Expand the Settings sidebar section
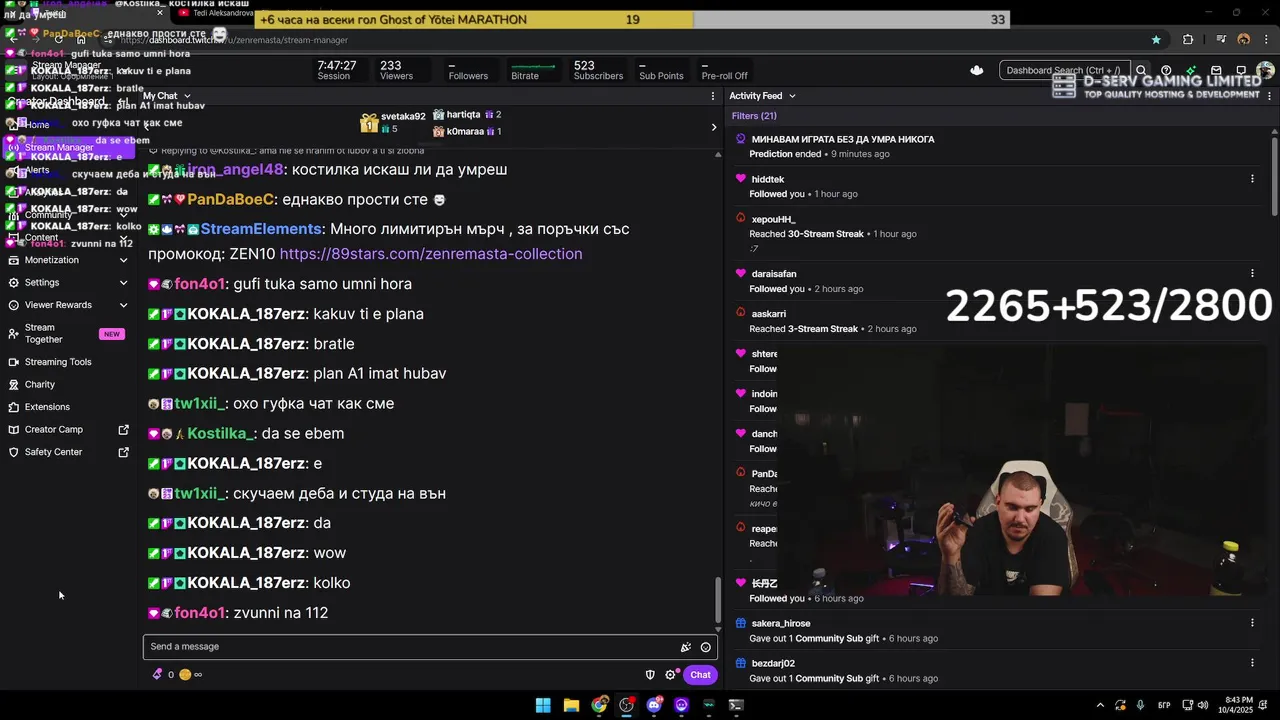This screenshot has height=720, width=1280. tap(123, 283)
